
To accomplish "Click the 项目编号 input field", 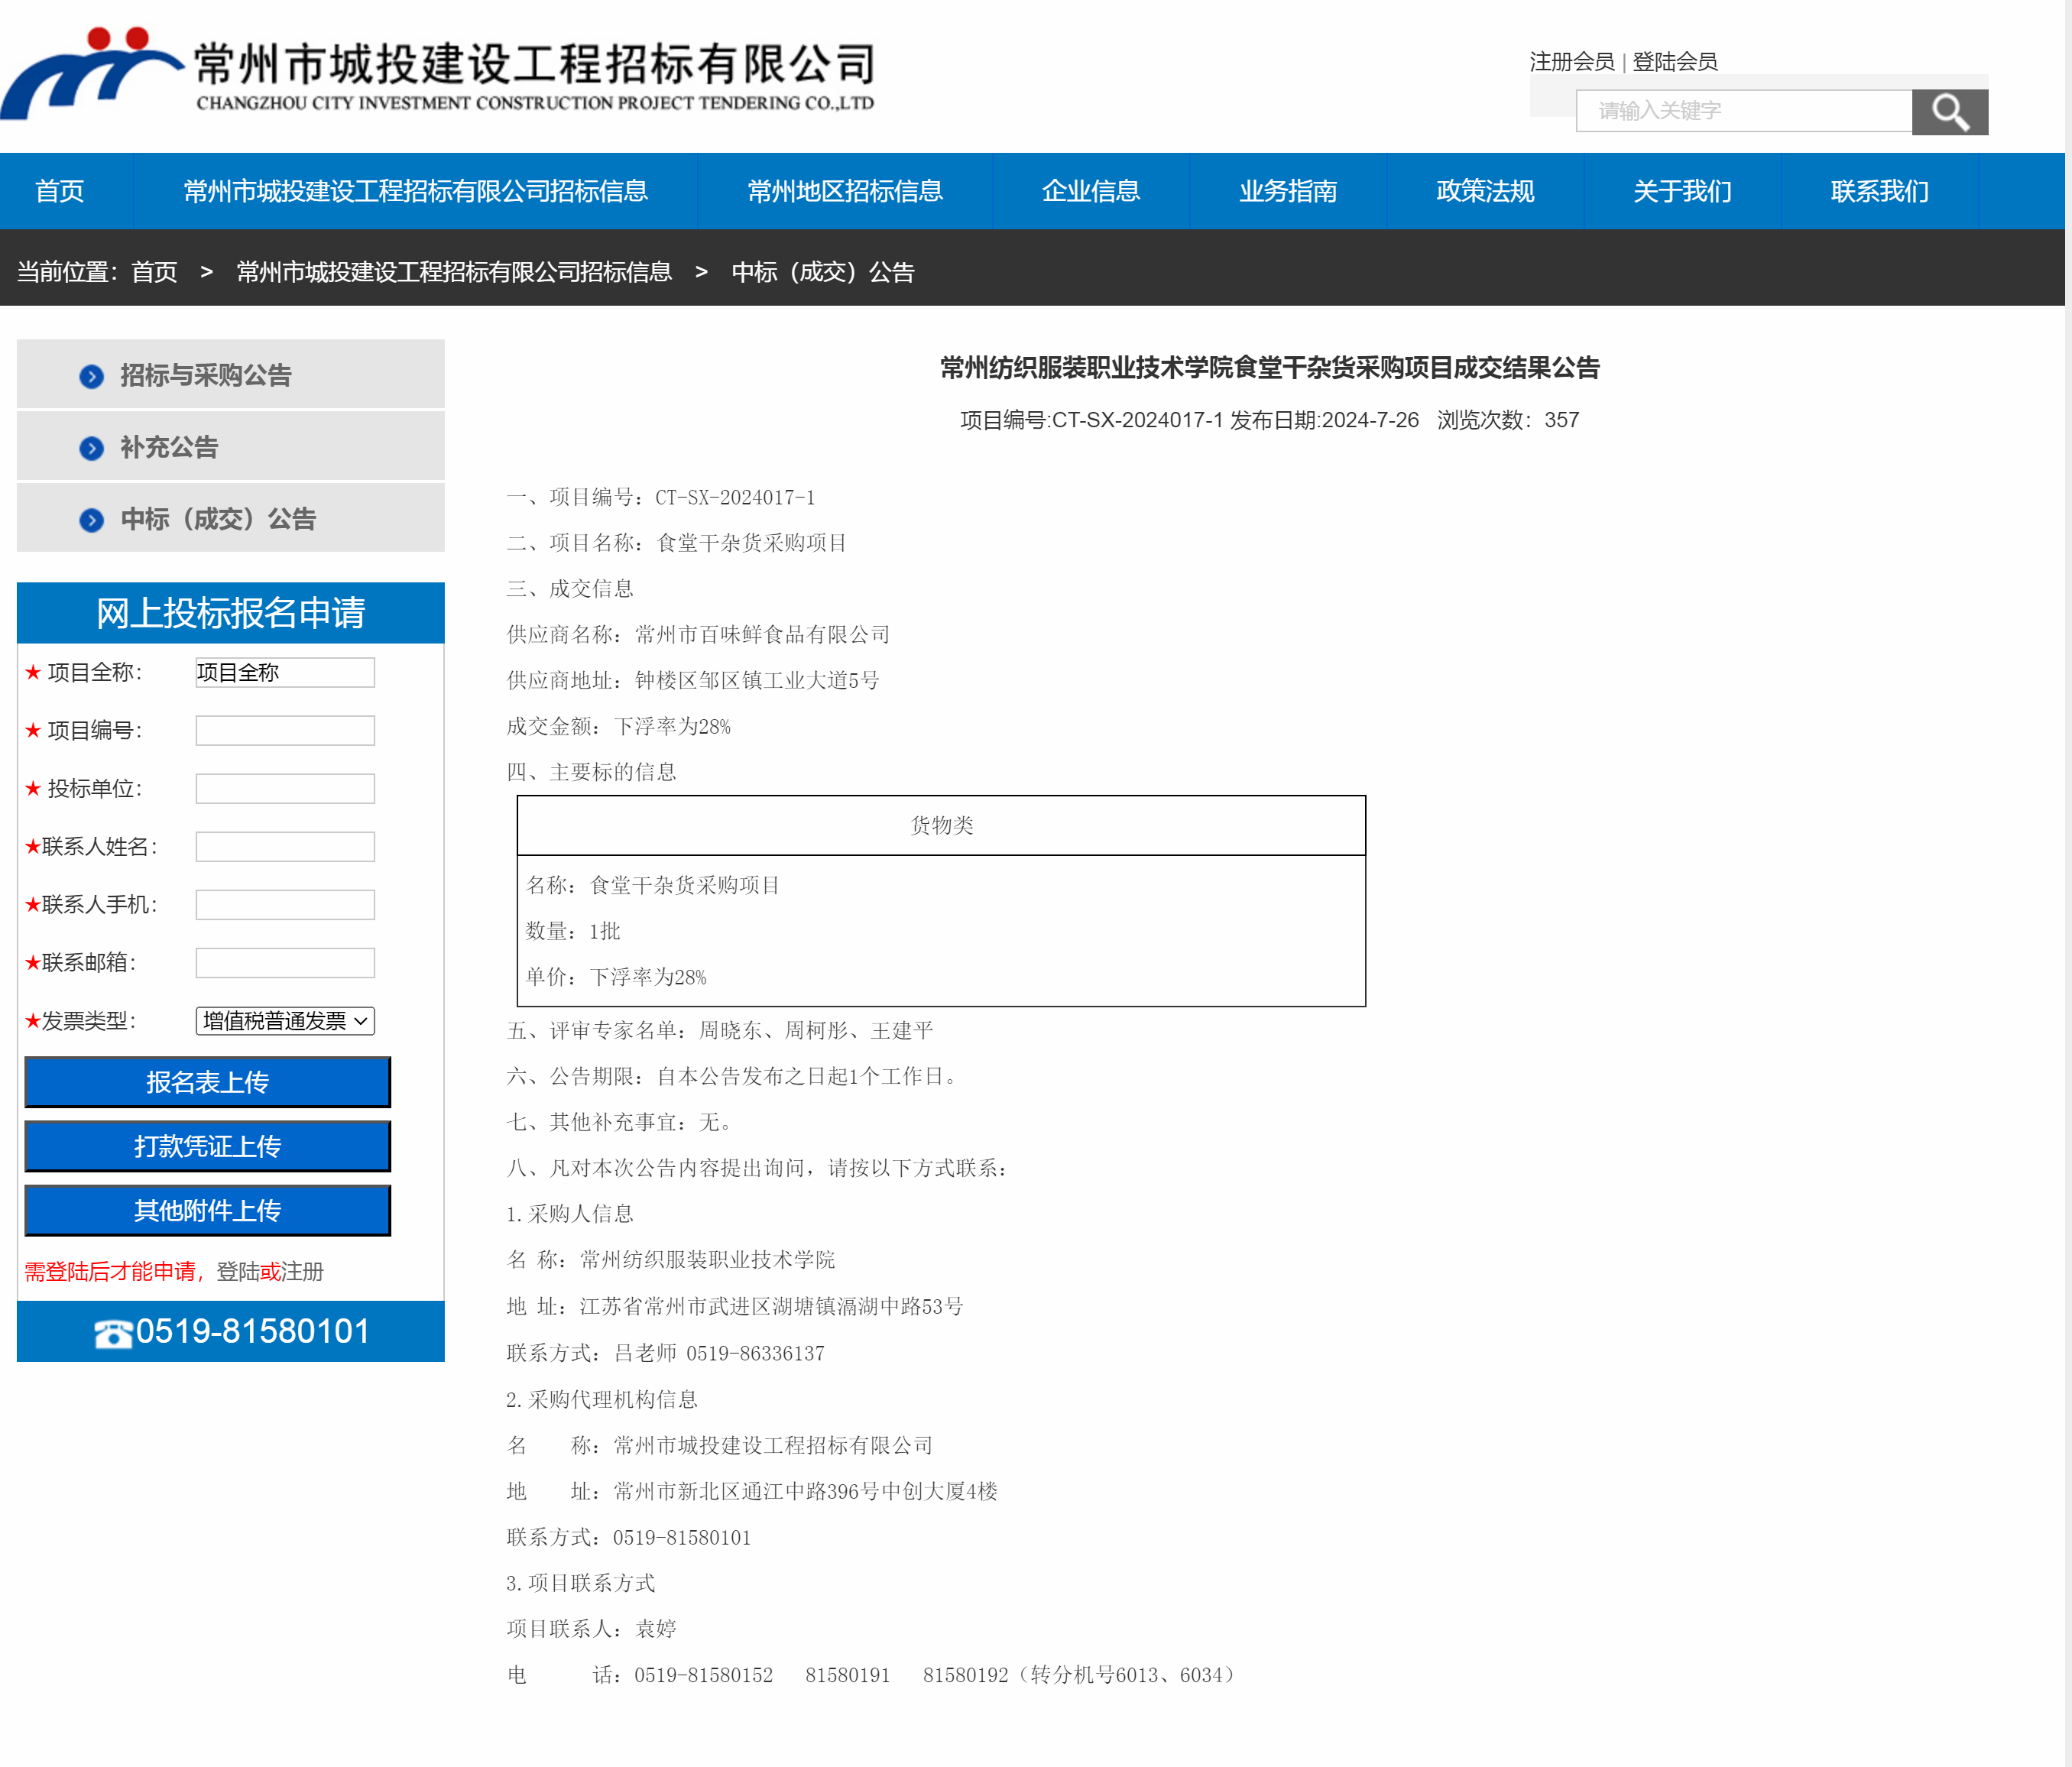I will pyautogui.click(x=285, y=730).
